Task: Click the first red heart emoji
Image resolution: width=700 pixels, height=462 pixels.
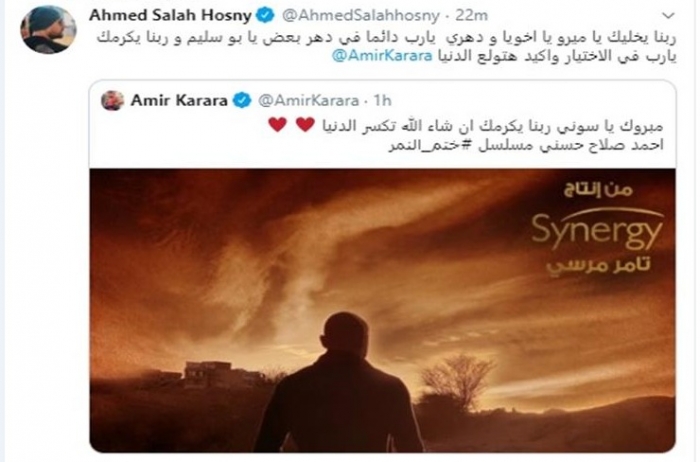Action: (x=306, y=125)
